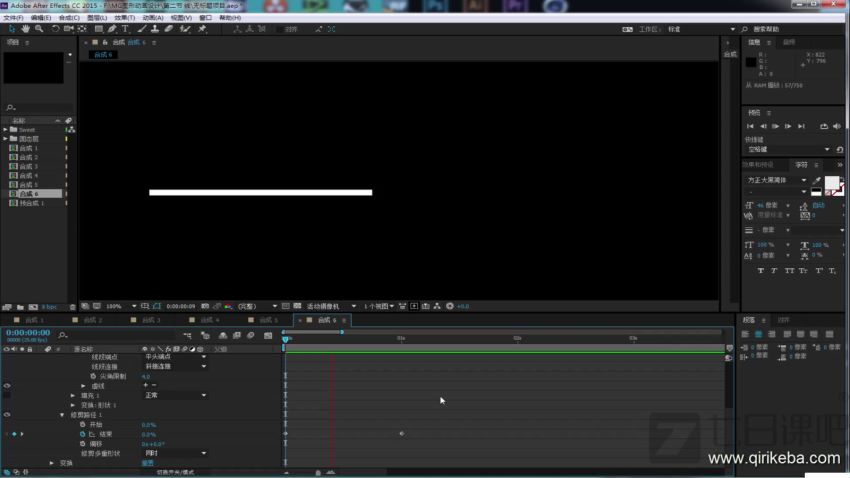Click the composition mini-flowchart icon in timeline

[x=188, y=335]
